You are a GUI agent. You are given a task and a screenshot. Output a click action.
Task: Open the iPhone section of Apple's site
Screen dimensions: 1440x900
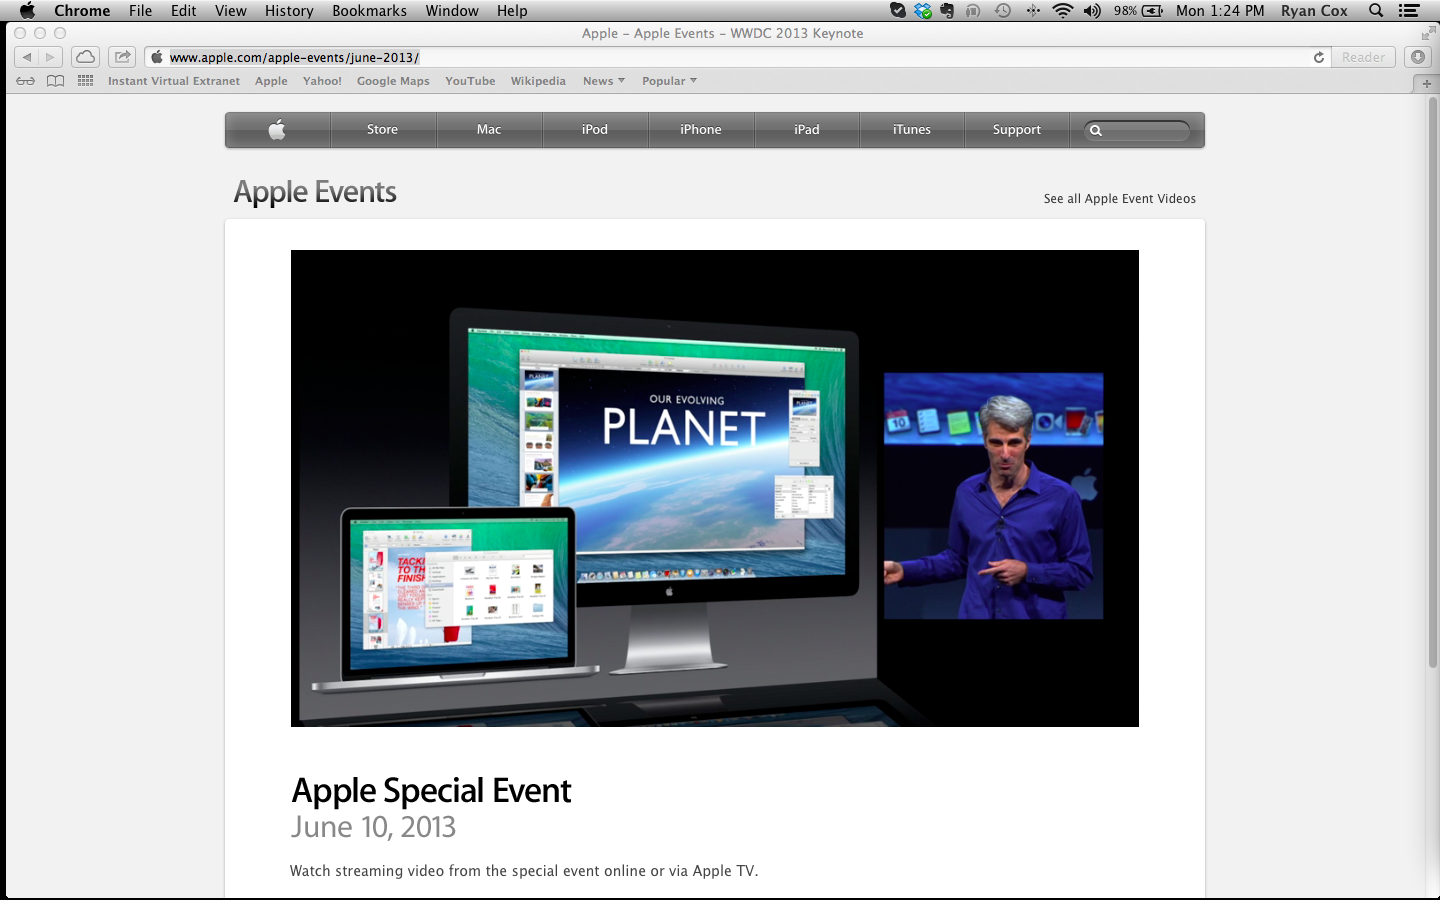click(701, 129)
